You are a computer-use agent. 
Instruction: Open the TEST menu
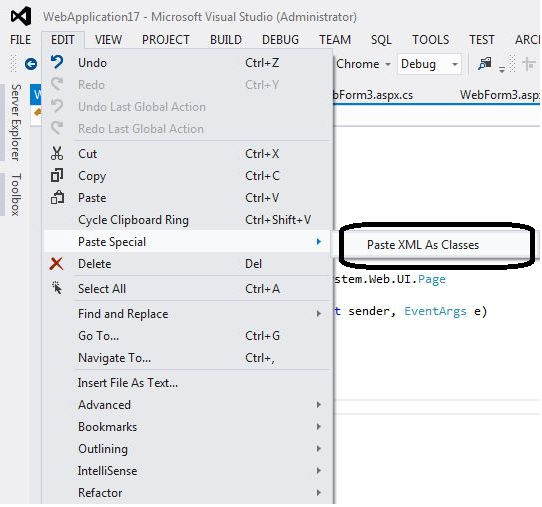coord(482,40)
